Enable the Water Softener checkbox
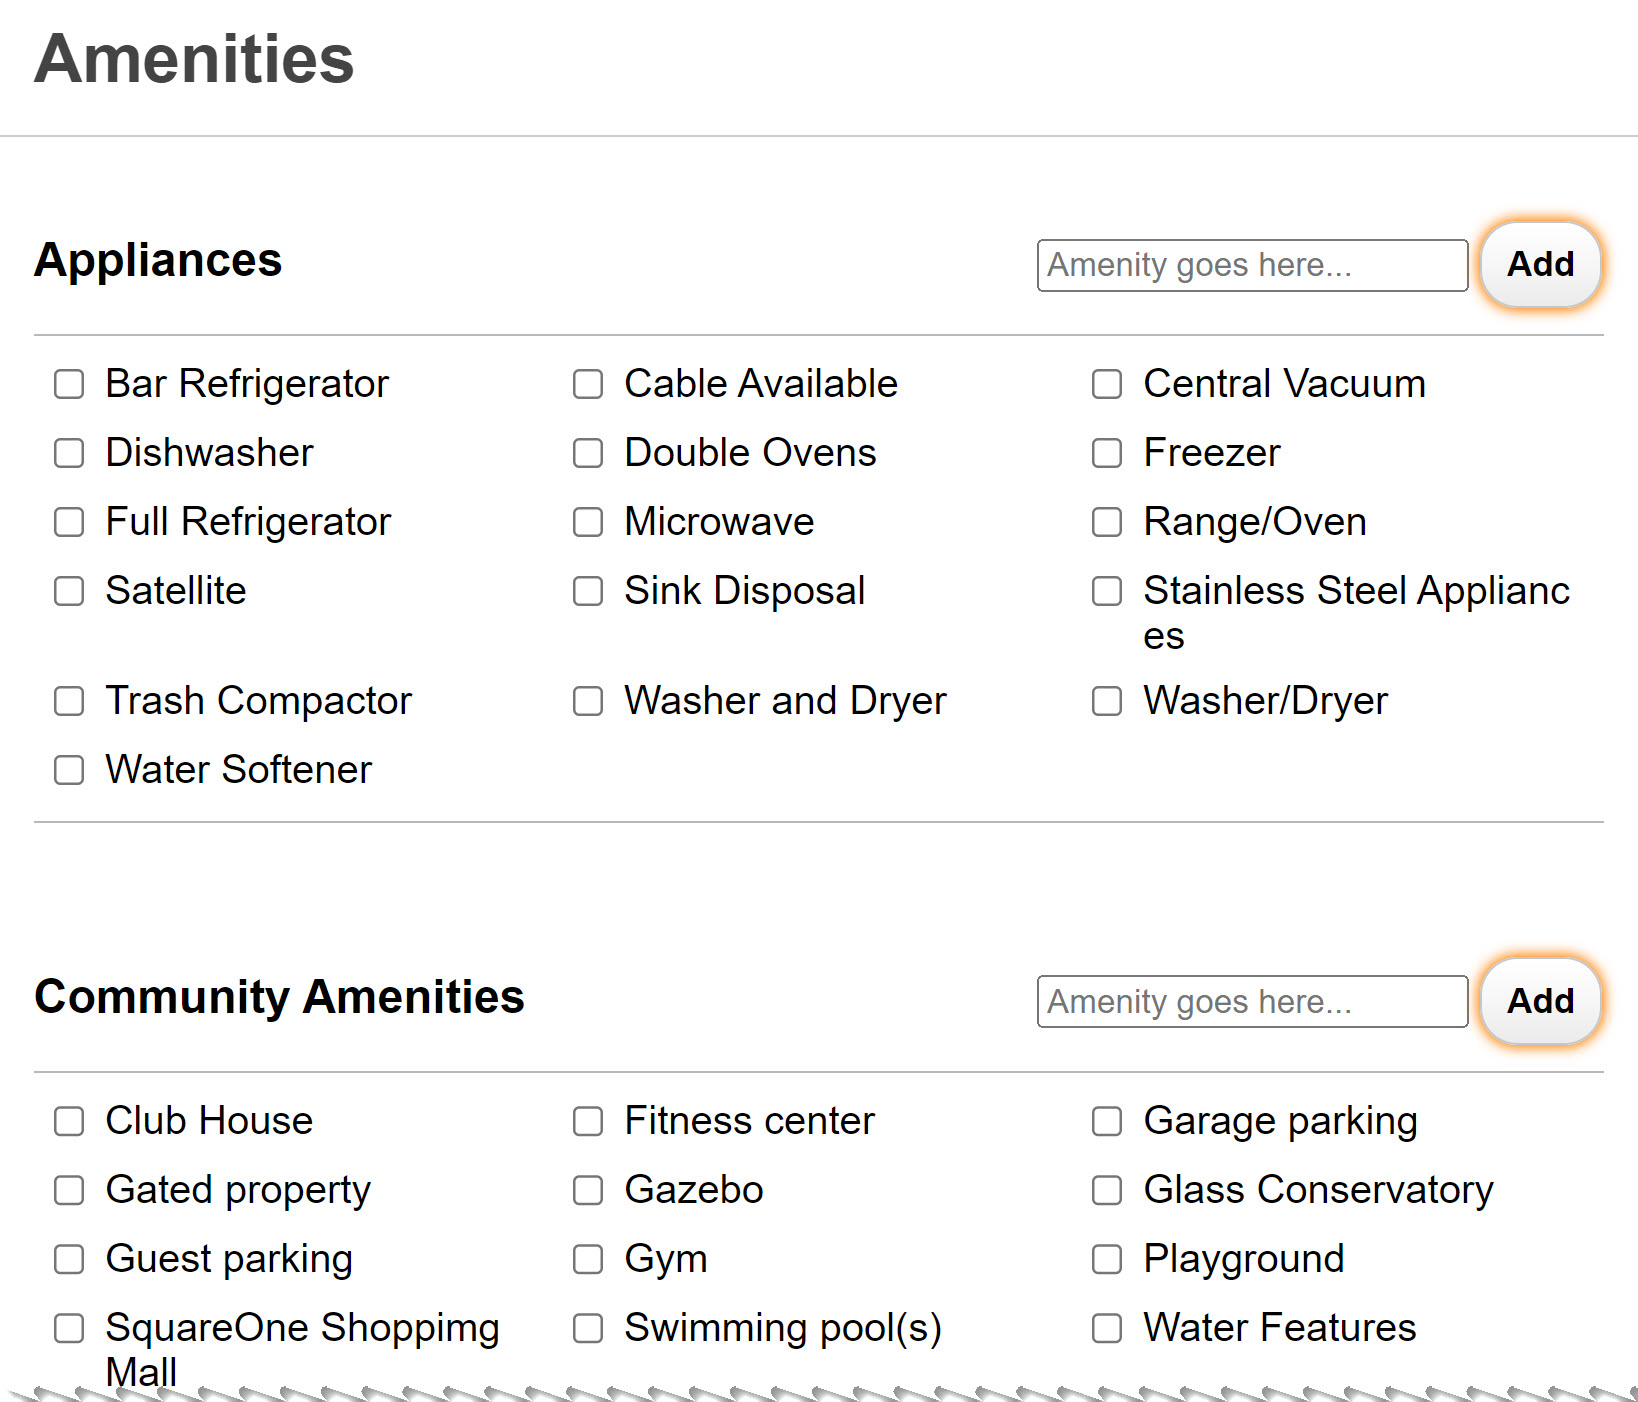The width and height of the screenshot is (1638, 1402). click(x=69, y=770)
